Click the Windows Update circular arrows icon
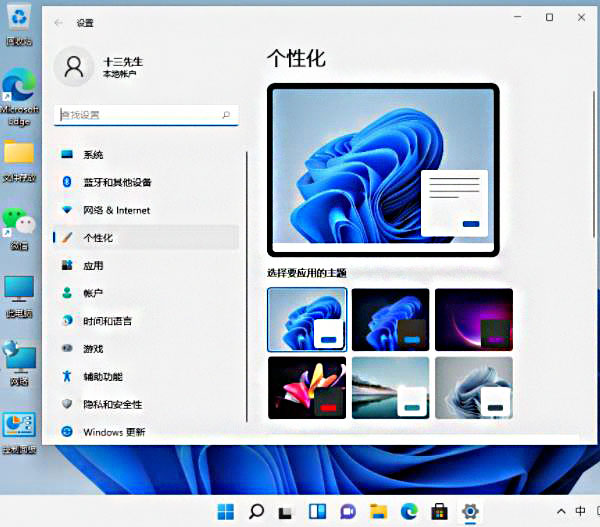Image resolution: width=600 pixels, height=527 pixels. click(x=67, y=432)
